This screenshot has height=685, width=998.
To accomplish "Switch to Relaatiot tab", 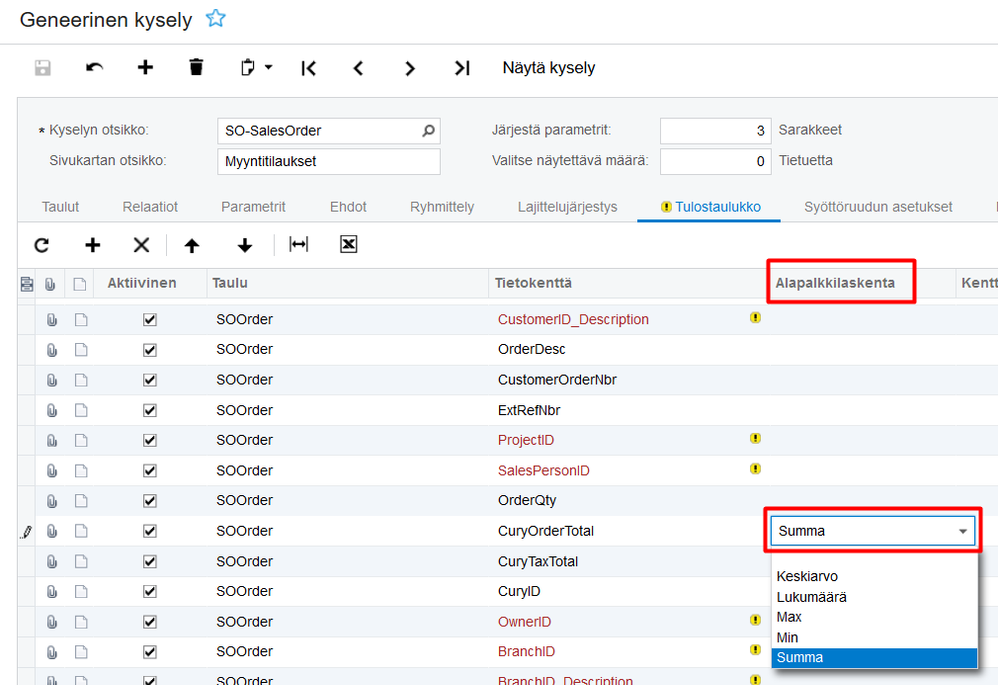I will pyautogui.click(x=150, y=207).
